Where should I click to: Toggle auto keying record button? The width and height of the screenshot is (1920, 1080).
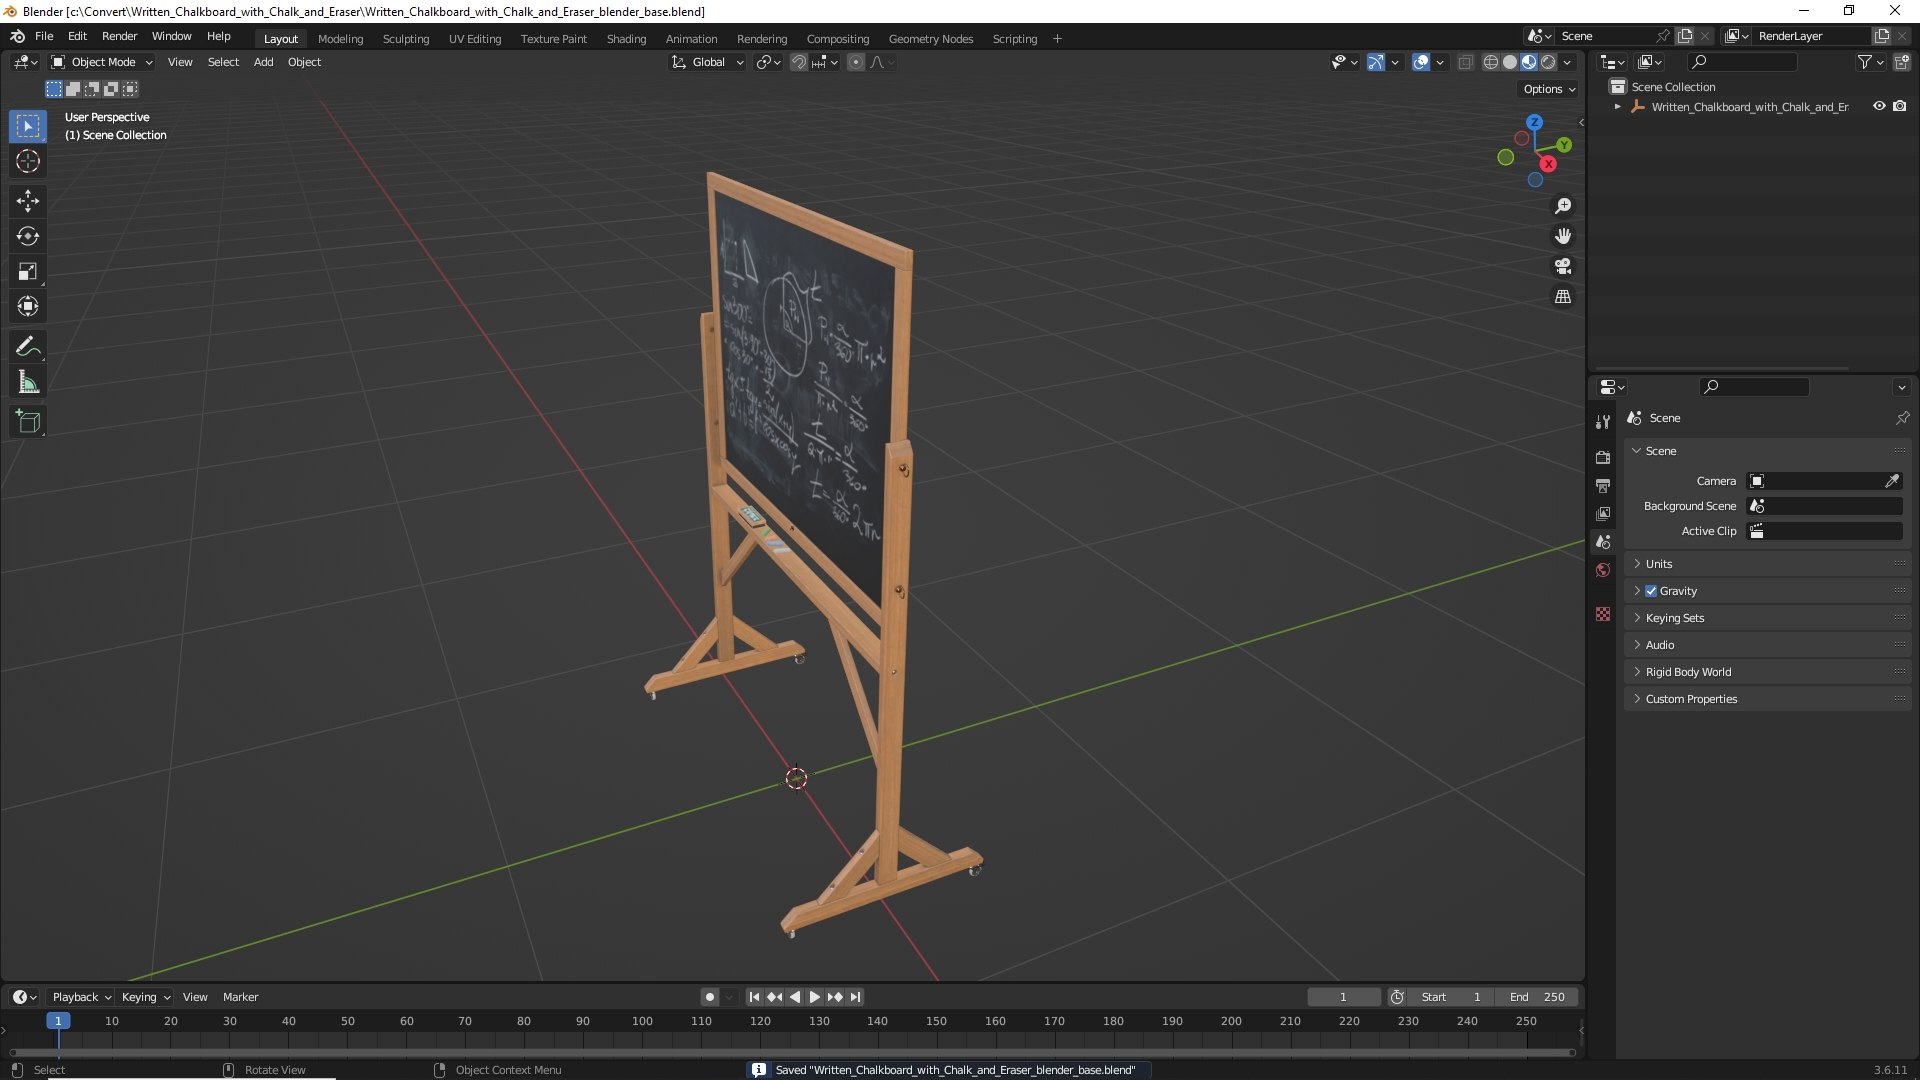(x=710, y=997)
